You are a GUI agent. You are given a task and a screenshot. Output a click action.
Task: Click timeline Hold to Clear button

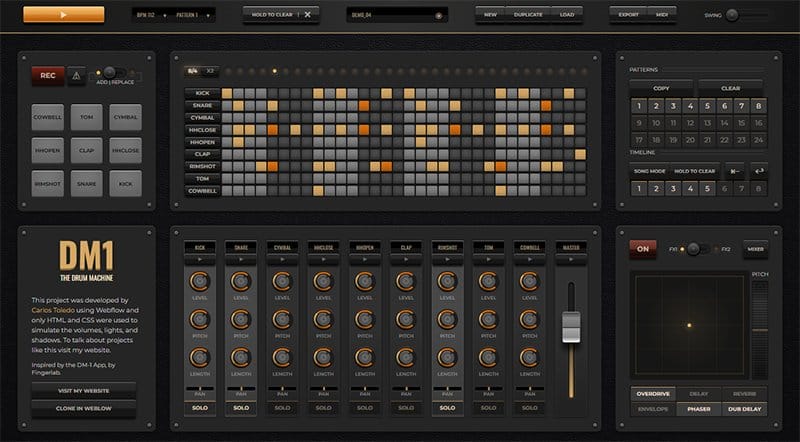click(x=694, y=171)
